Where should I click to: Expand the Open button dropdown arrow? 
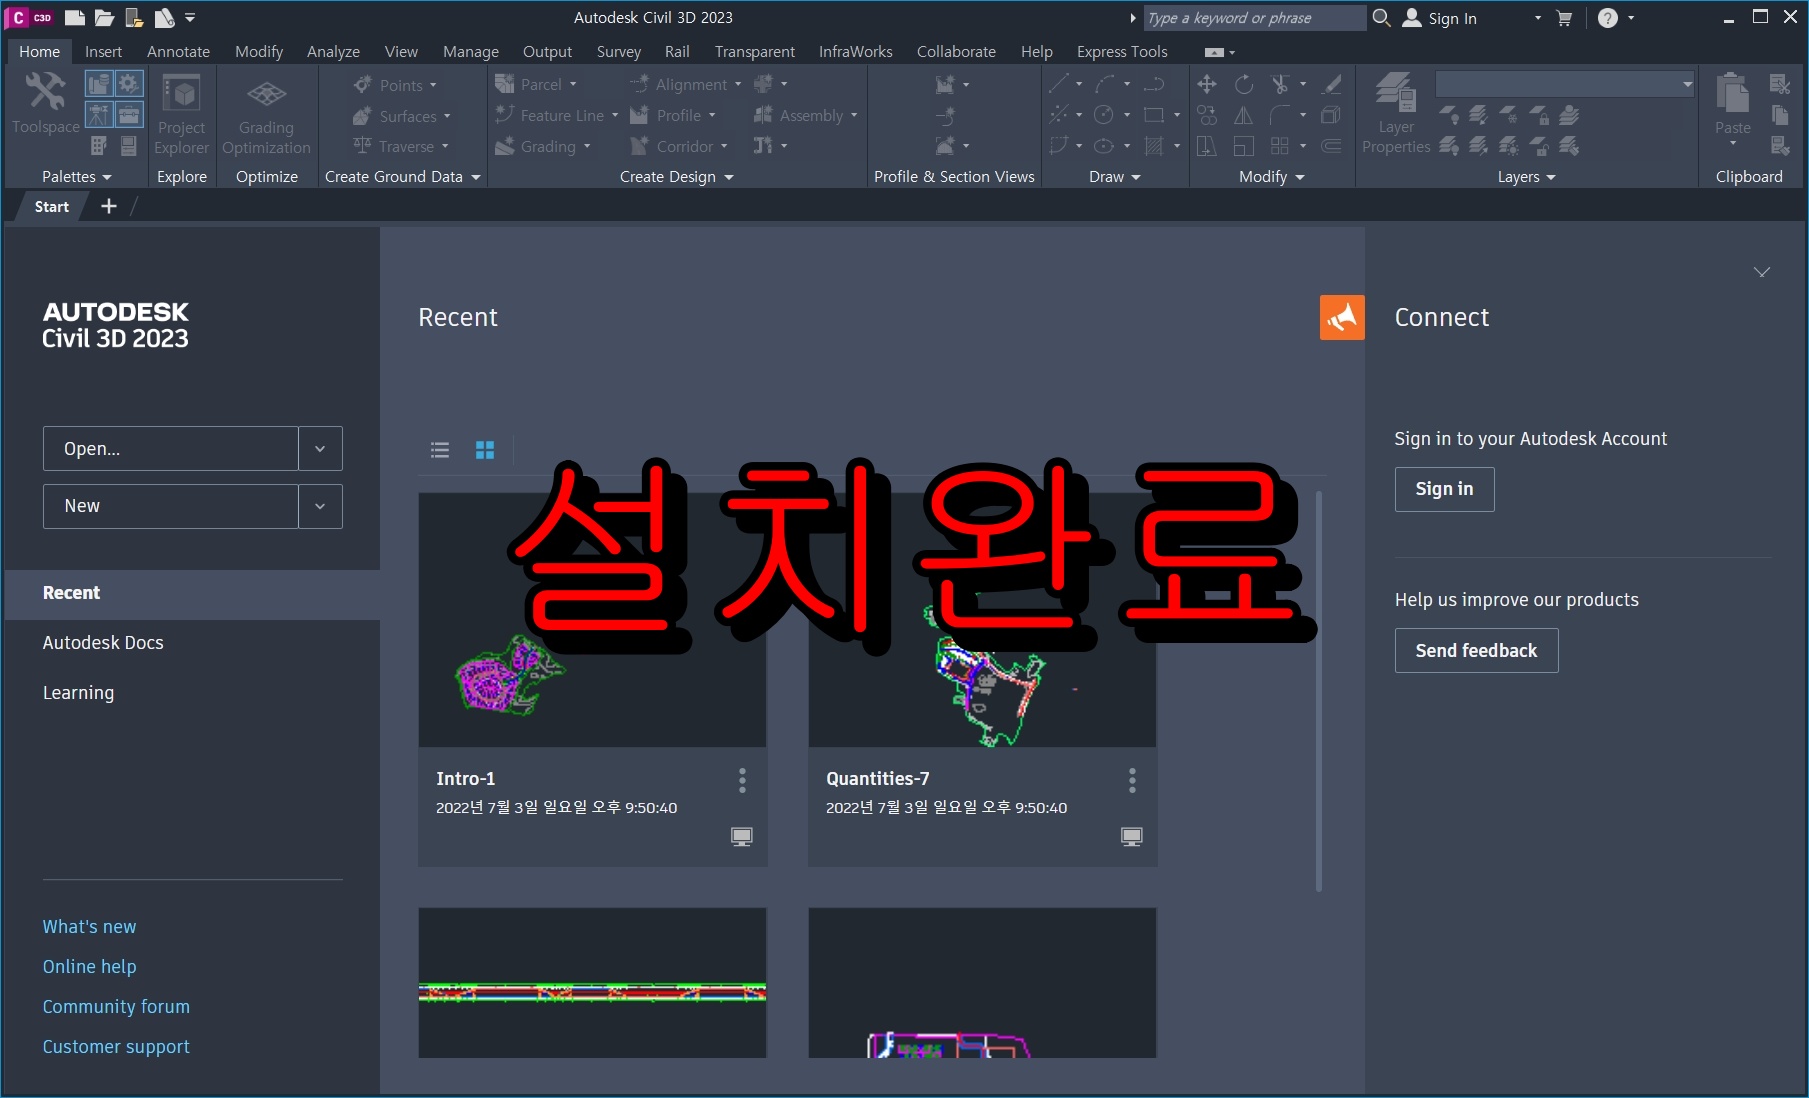[x=320, y=449]
